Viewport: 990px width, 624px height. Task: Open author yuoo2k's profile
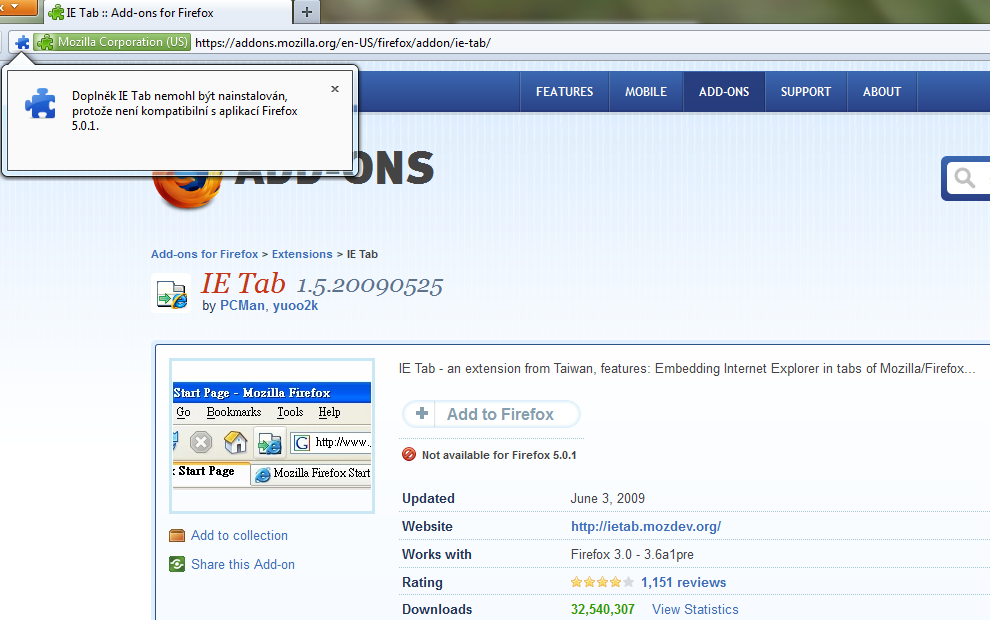pos(295,306)
